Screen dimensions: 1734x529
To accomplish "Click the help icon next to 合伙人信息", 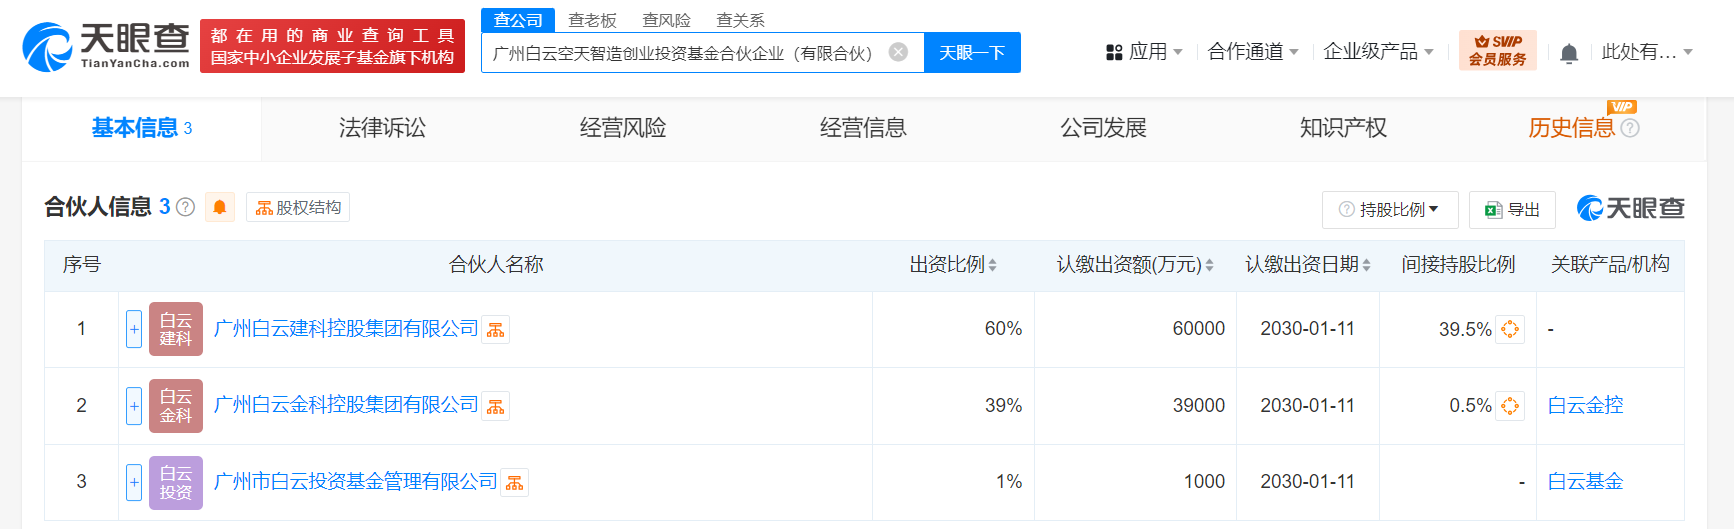I will tap(185, 207).
